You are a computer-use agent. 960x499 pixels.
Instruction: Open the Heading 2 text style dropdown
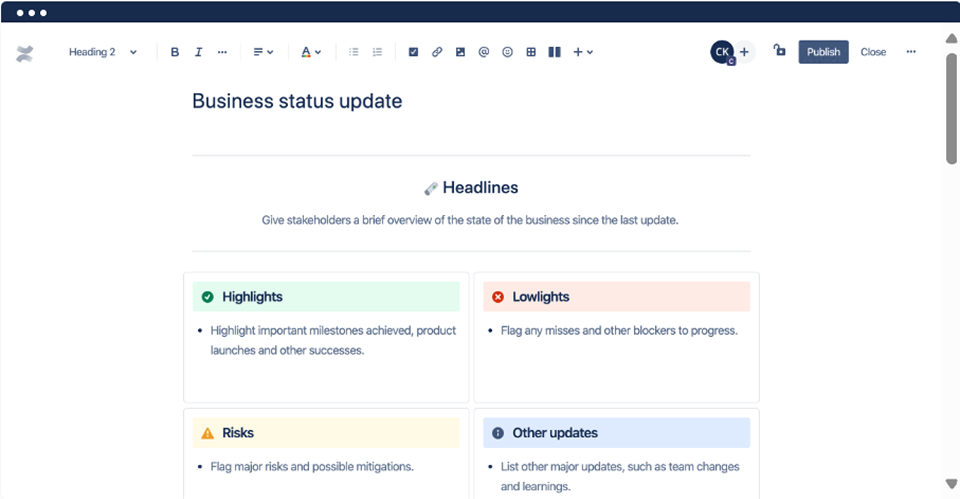(x=103, y=52)
